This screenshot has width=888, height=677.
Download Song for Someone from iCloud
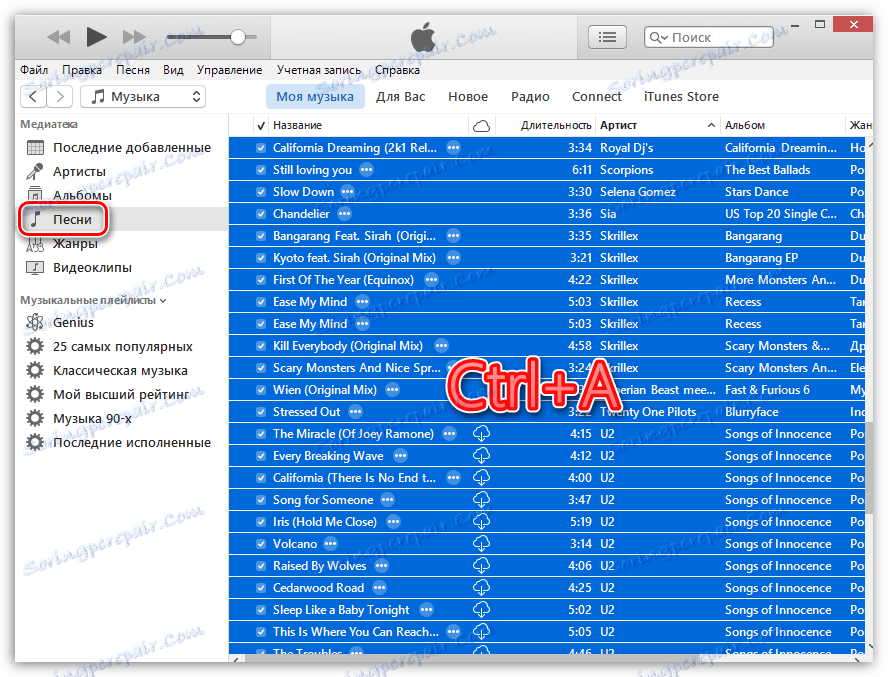pyautogui.click(x=481, y=500)
